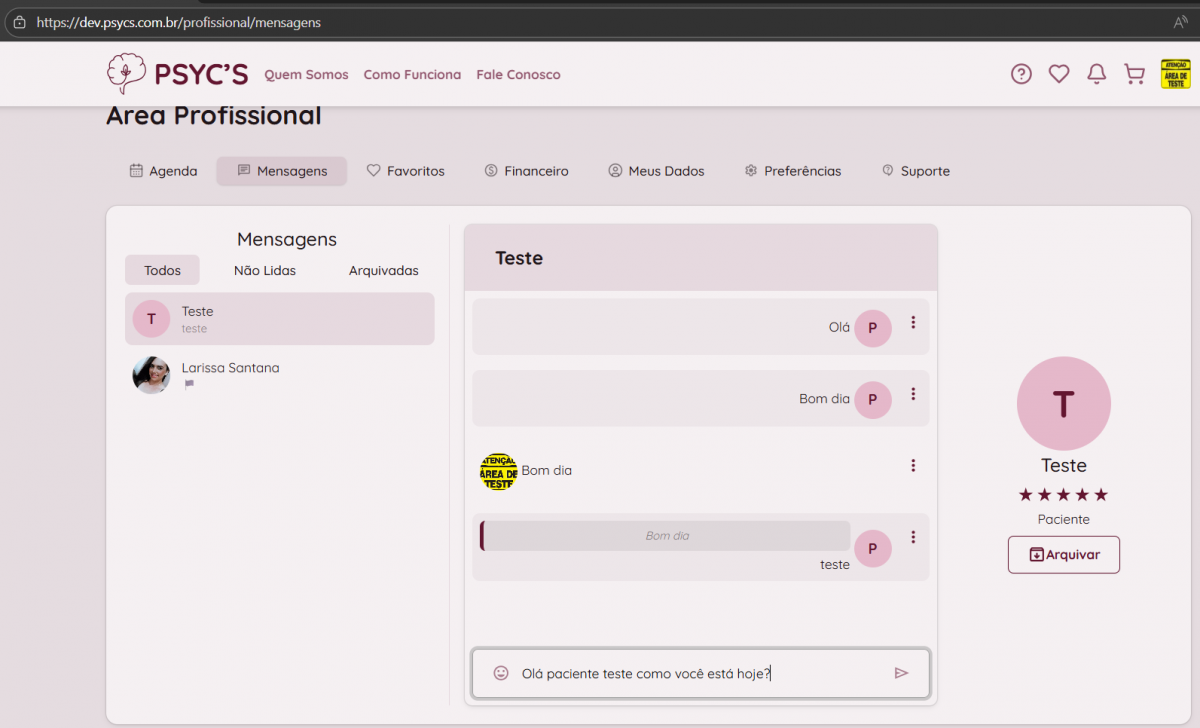Open the shopping cart icon
Viewport: 1200px width, 728px height.
1134,74
